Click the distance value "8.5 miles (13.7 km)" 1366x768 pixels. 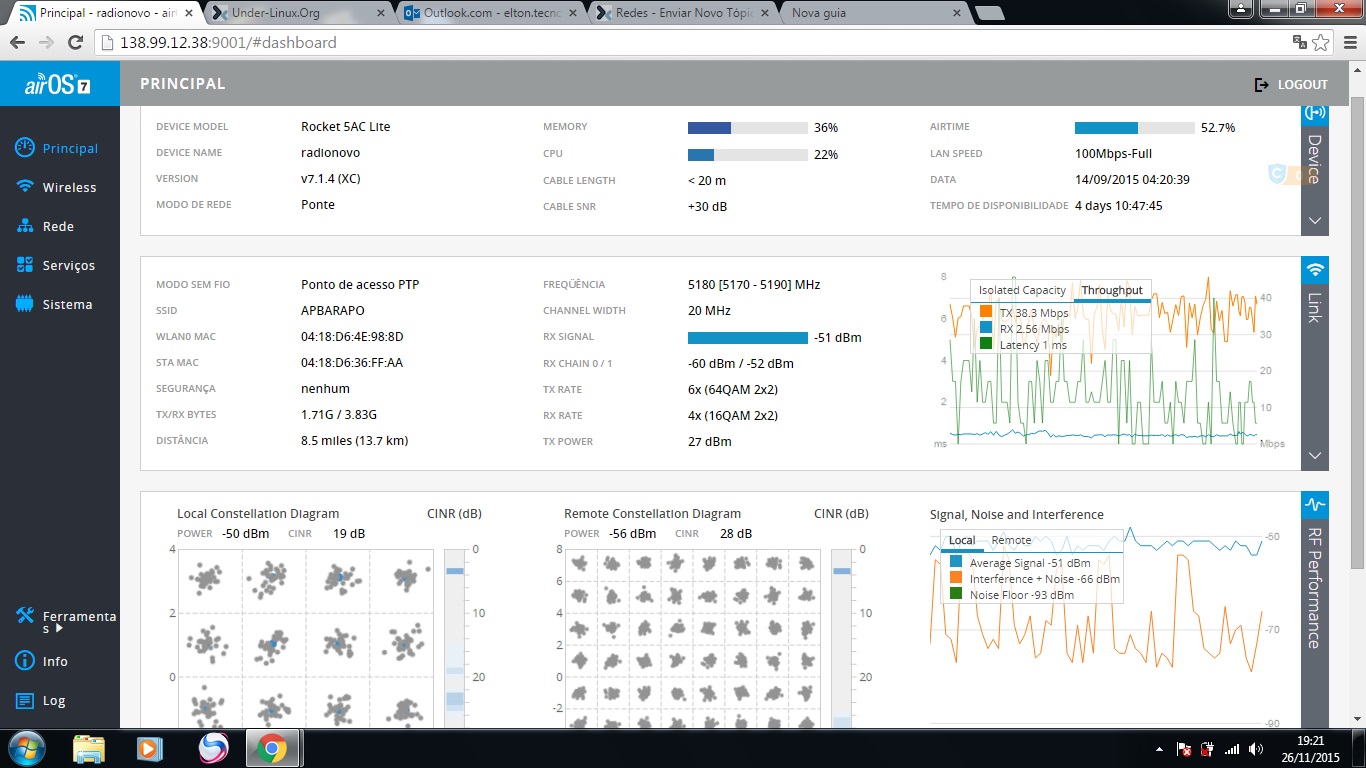click(x=355, y=441)
